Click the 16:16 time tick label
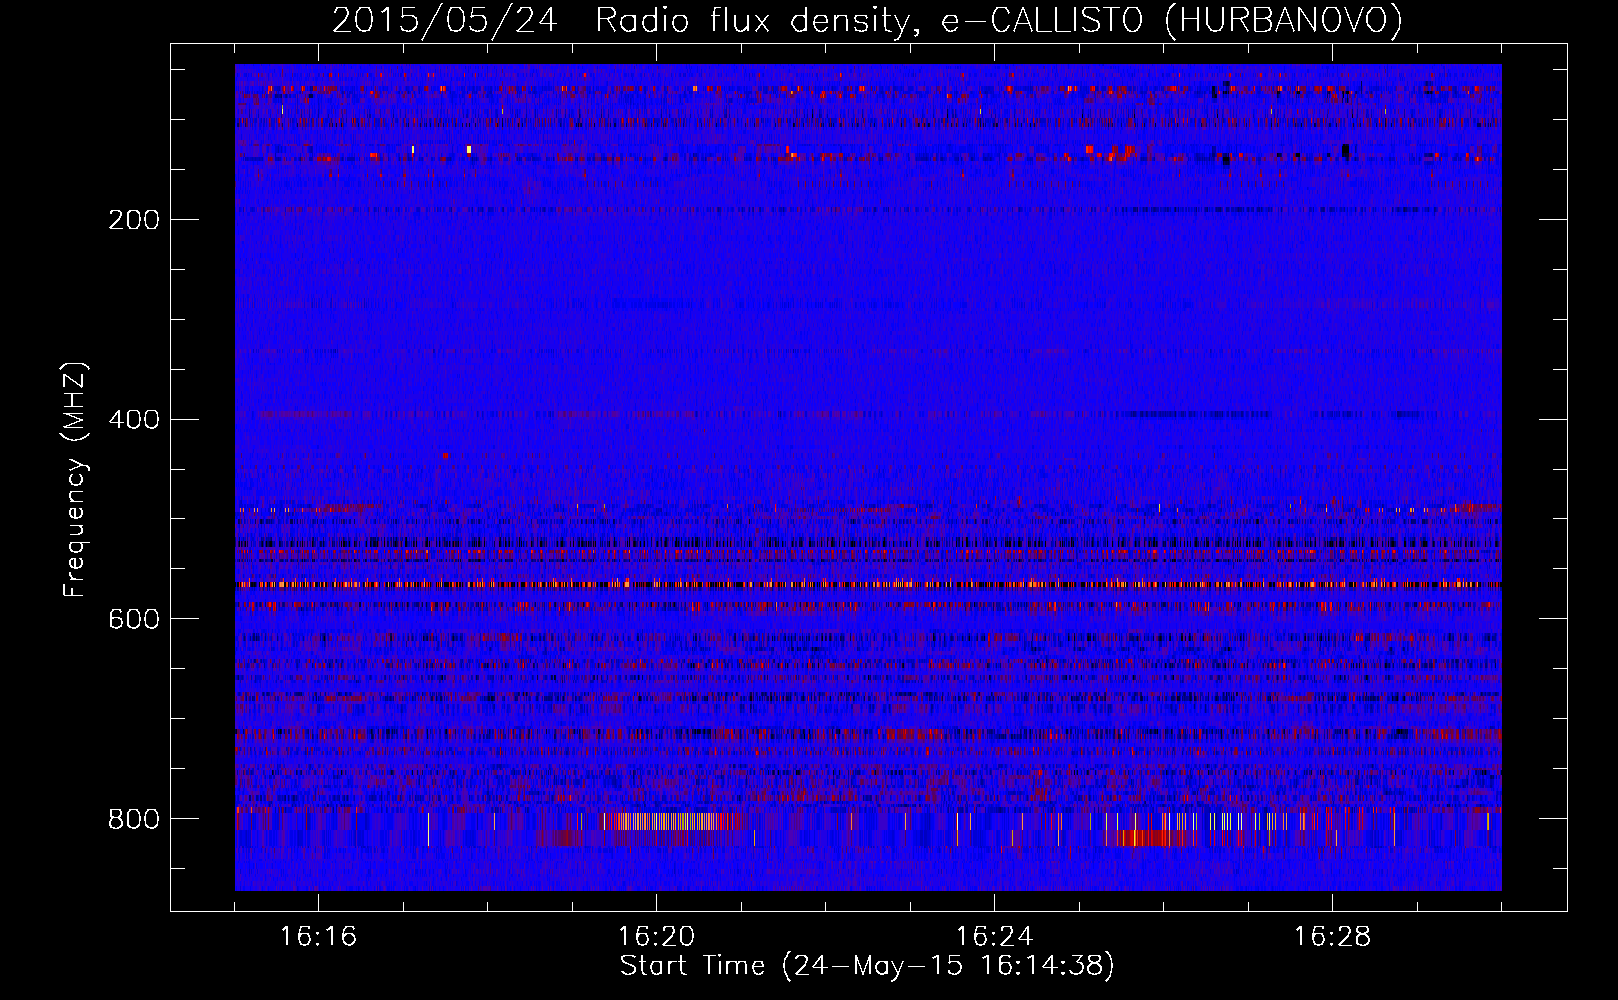The image size is (1618, 1000). [x=318, y=937]
